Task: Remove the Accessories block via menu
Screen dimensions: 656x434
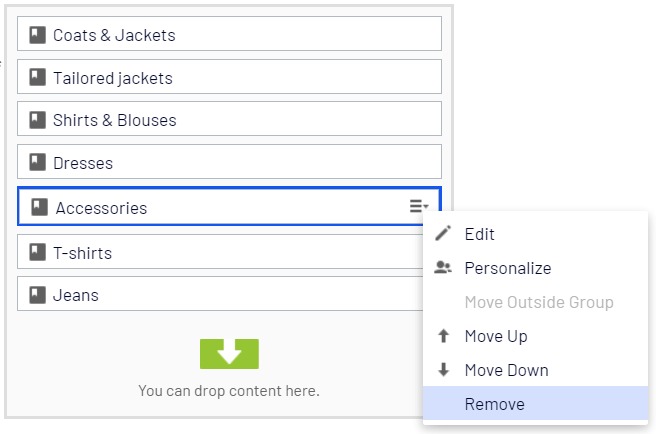Action: 494,404
